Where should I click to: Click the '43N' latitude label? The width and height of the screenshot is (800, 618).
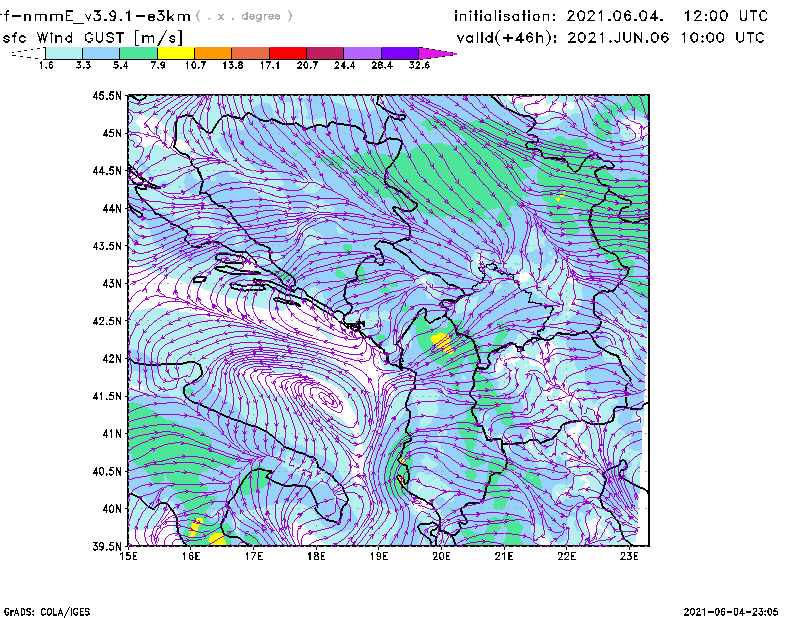tap(112, 283)
